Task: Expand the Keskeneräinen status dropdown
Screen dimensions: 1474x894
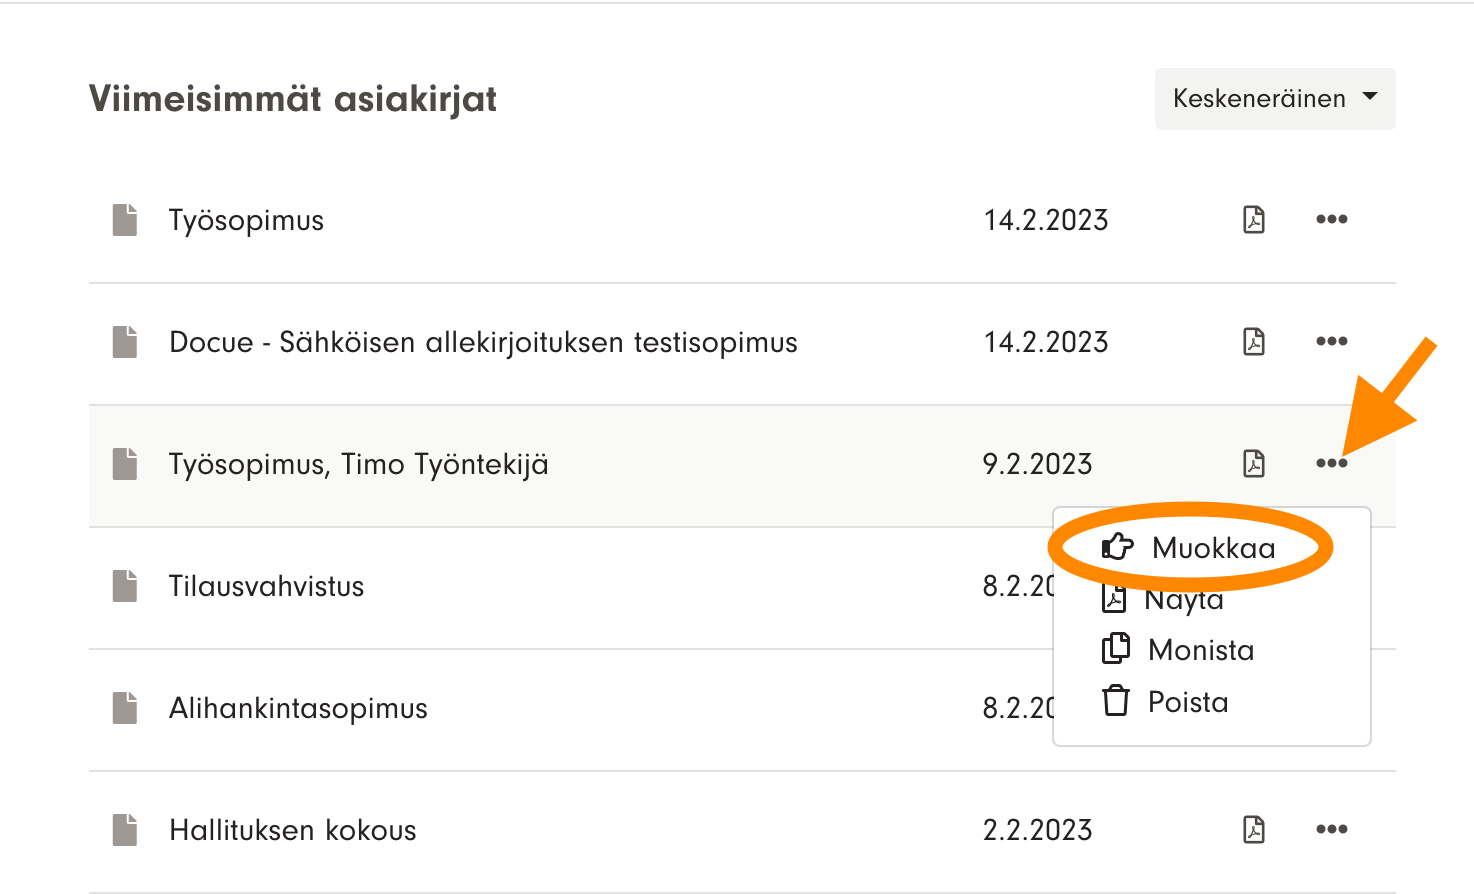Action: coord(1274,99)
